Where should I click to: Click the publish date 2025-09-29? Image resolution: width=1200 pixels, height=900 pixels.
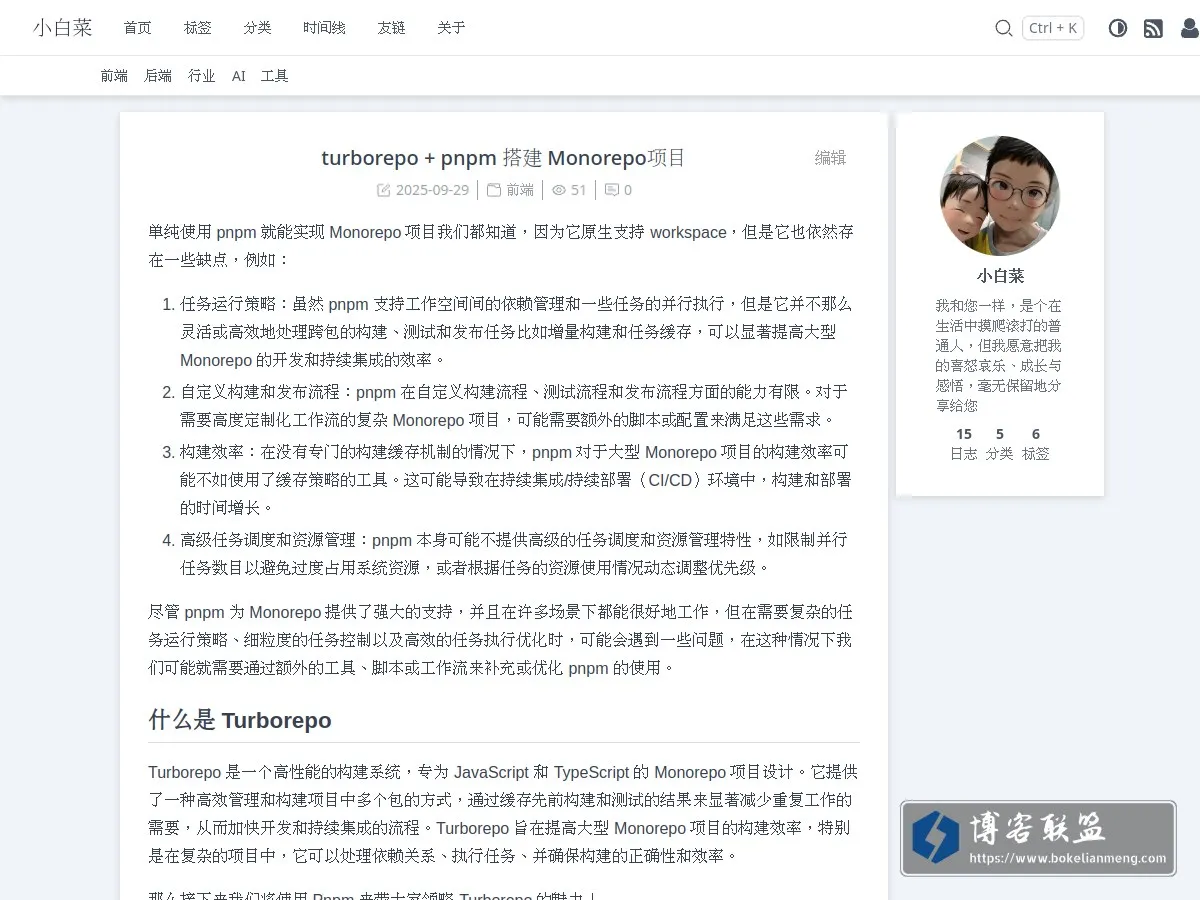pos(432,190)
